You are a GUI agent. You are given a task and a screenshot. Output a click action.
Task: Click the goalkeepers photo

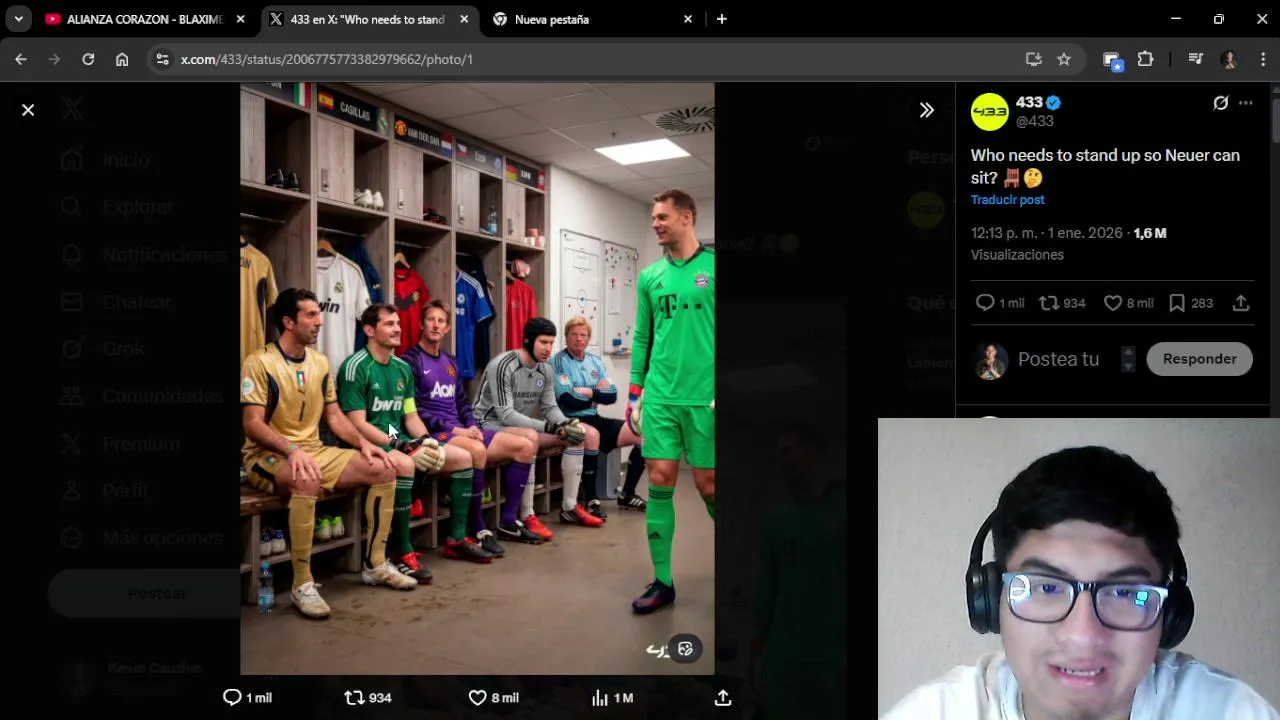click(477, 379)
